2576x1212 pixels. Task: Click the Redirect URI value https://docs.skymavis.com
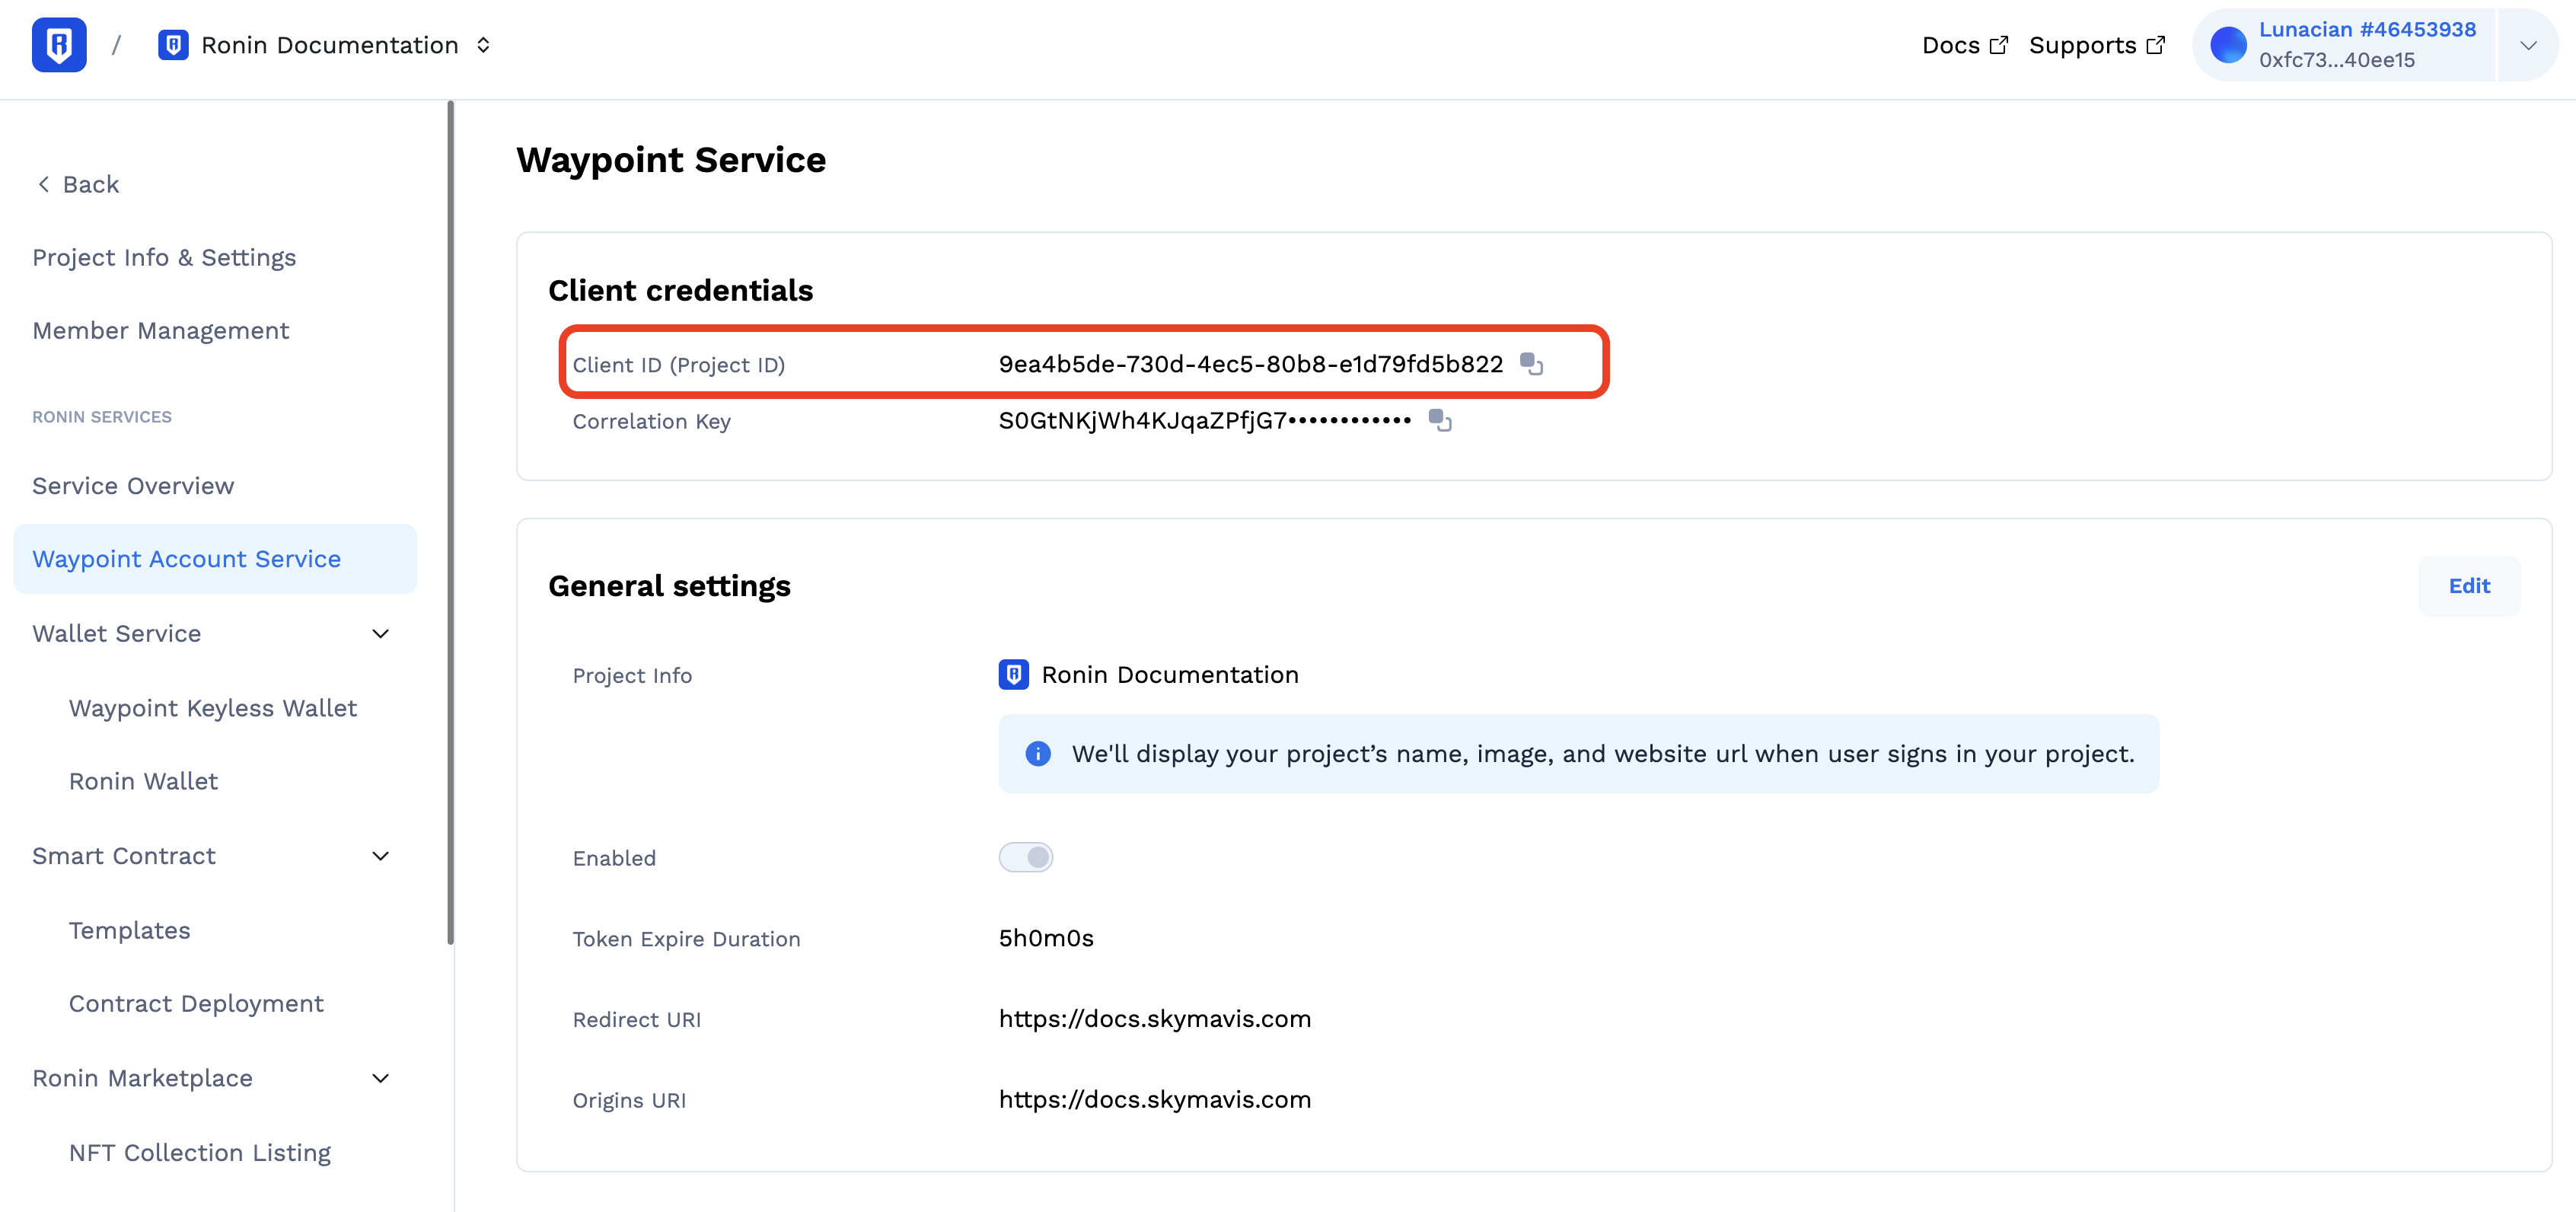(1154, 1019)
